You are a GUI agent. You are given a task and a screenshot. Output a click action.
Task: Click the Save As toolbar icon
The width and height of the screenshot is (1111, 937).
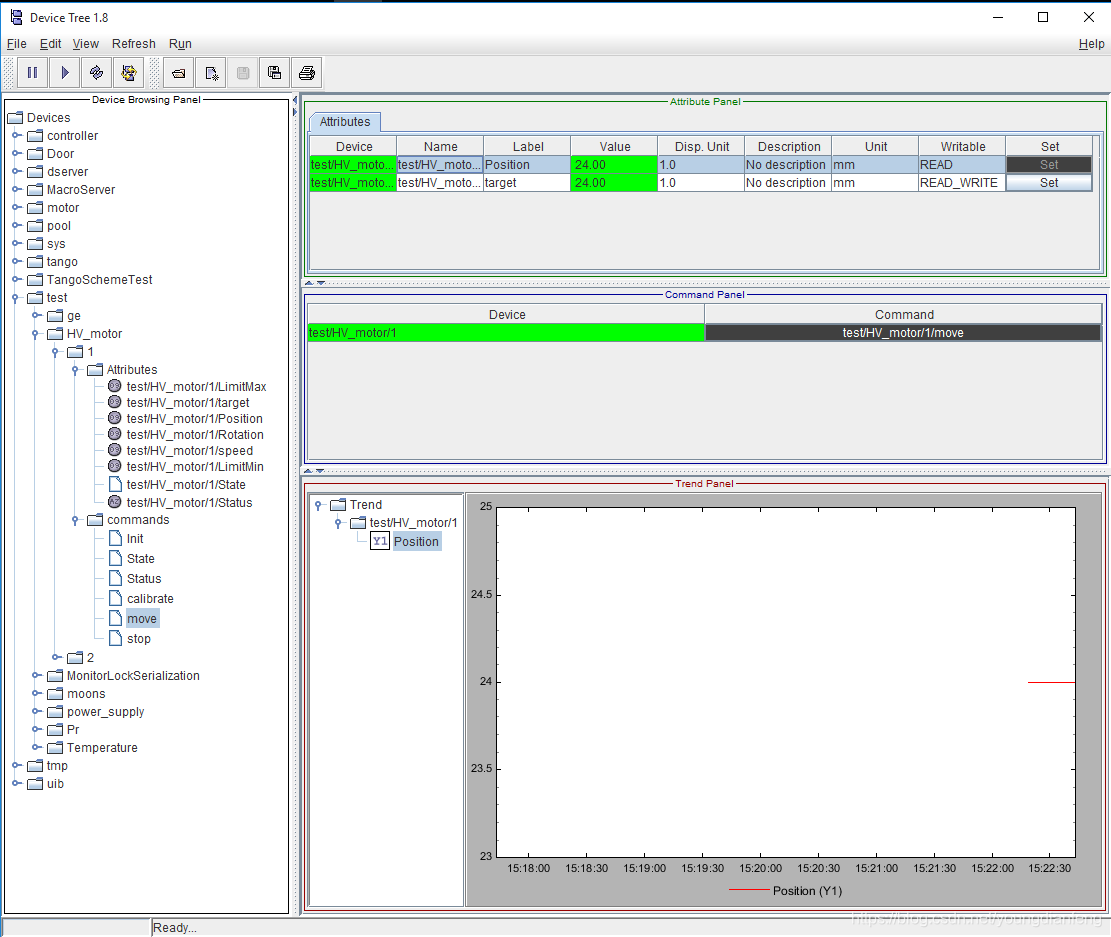click(x=275, y=72)
